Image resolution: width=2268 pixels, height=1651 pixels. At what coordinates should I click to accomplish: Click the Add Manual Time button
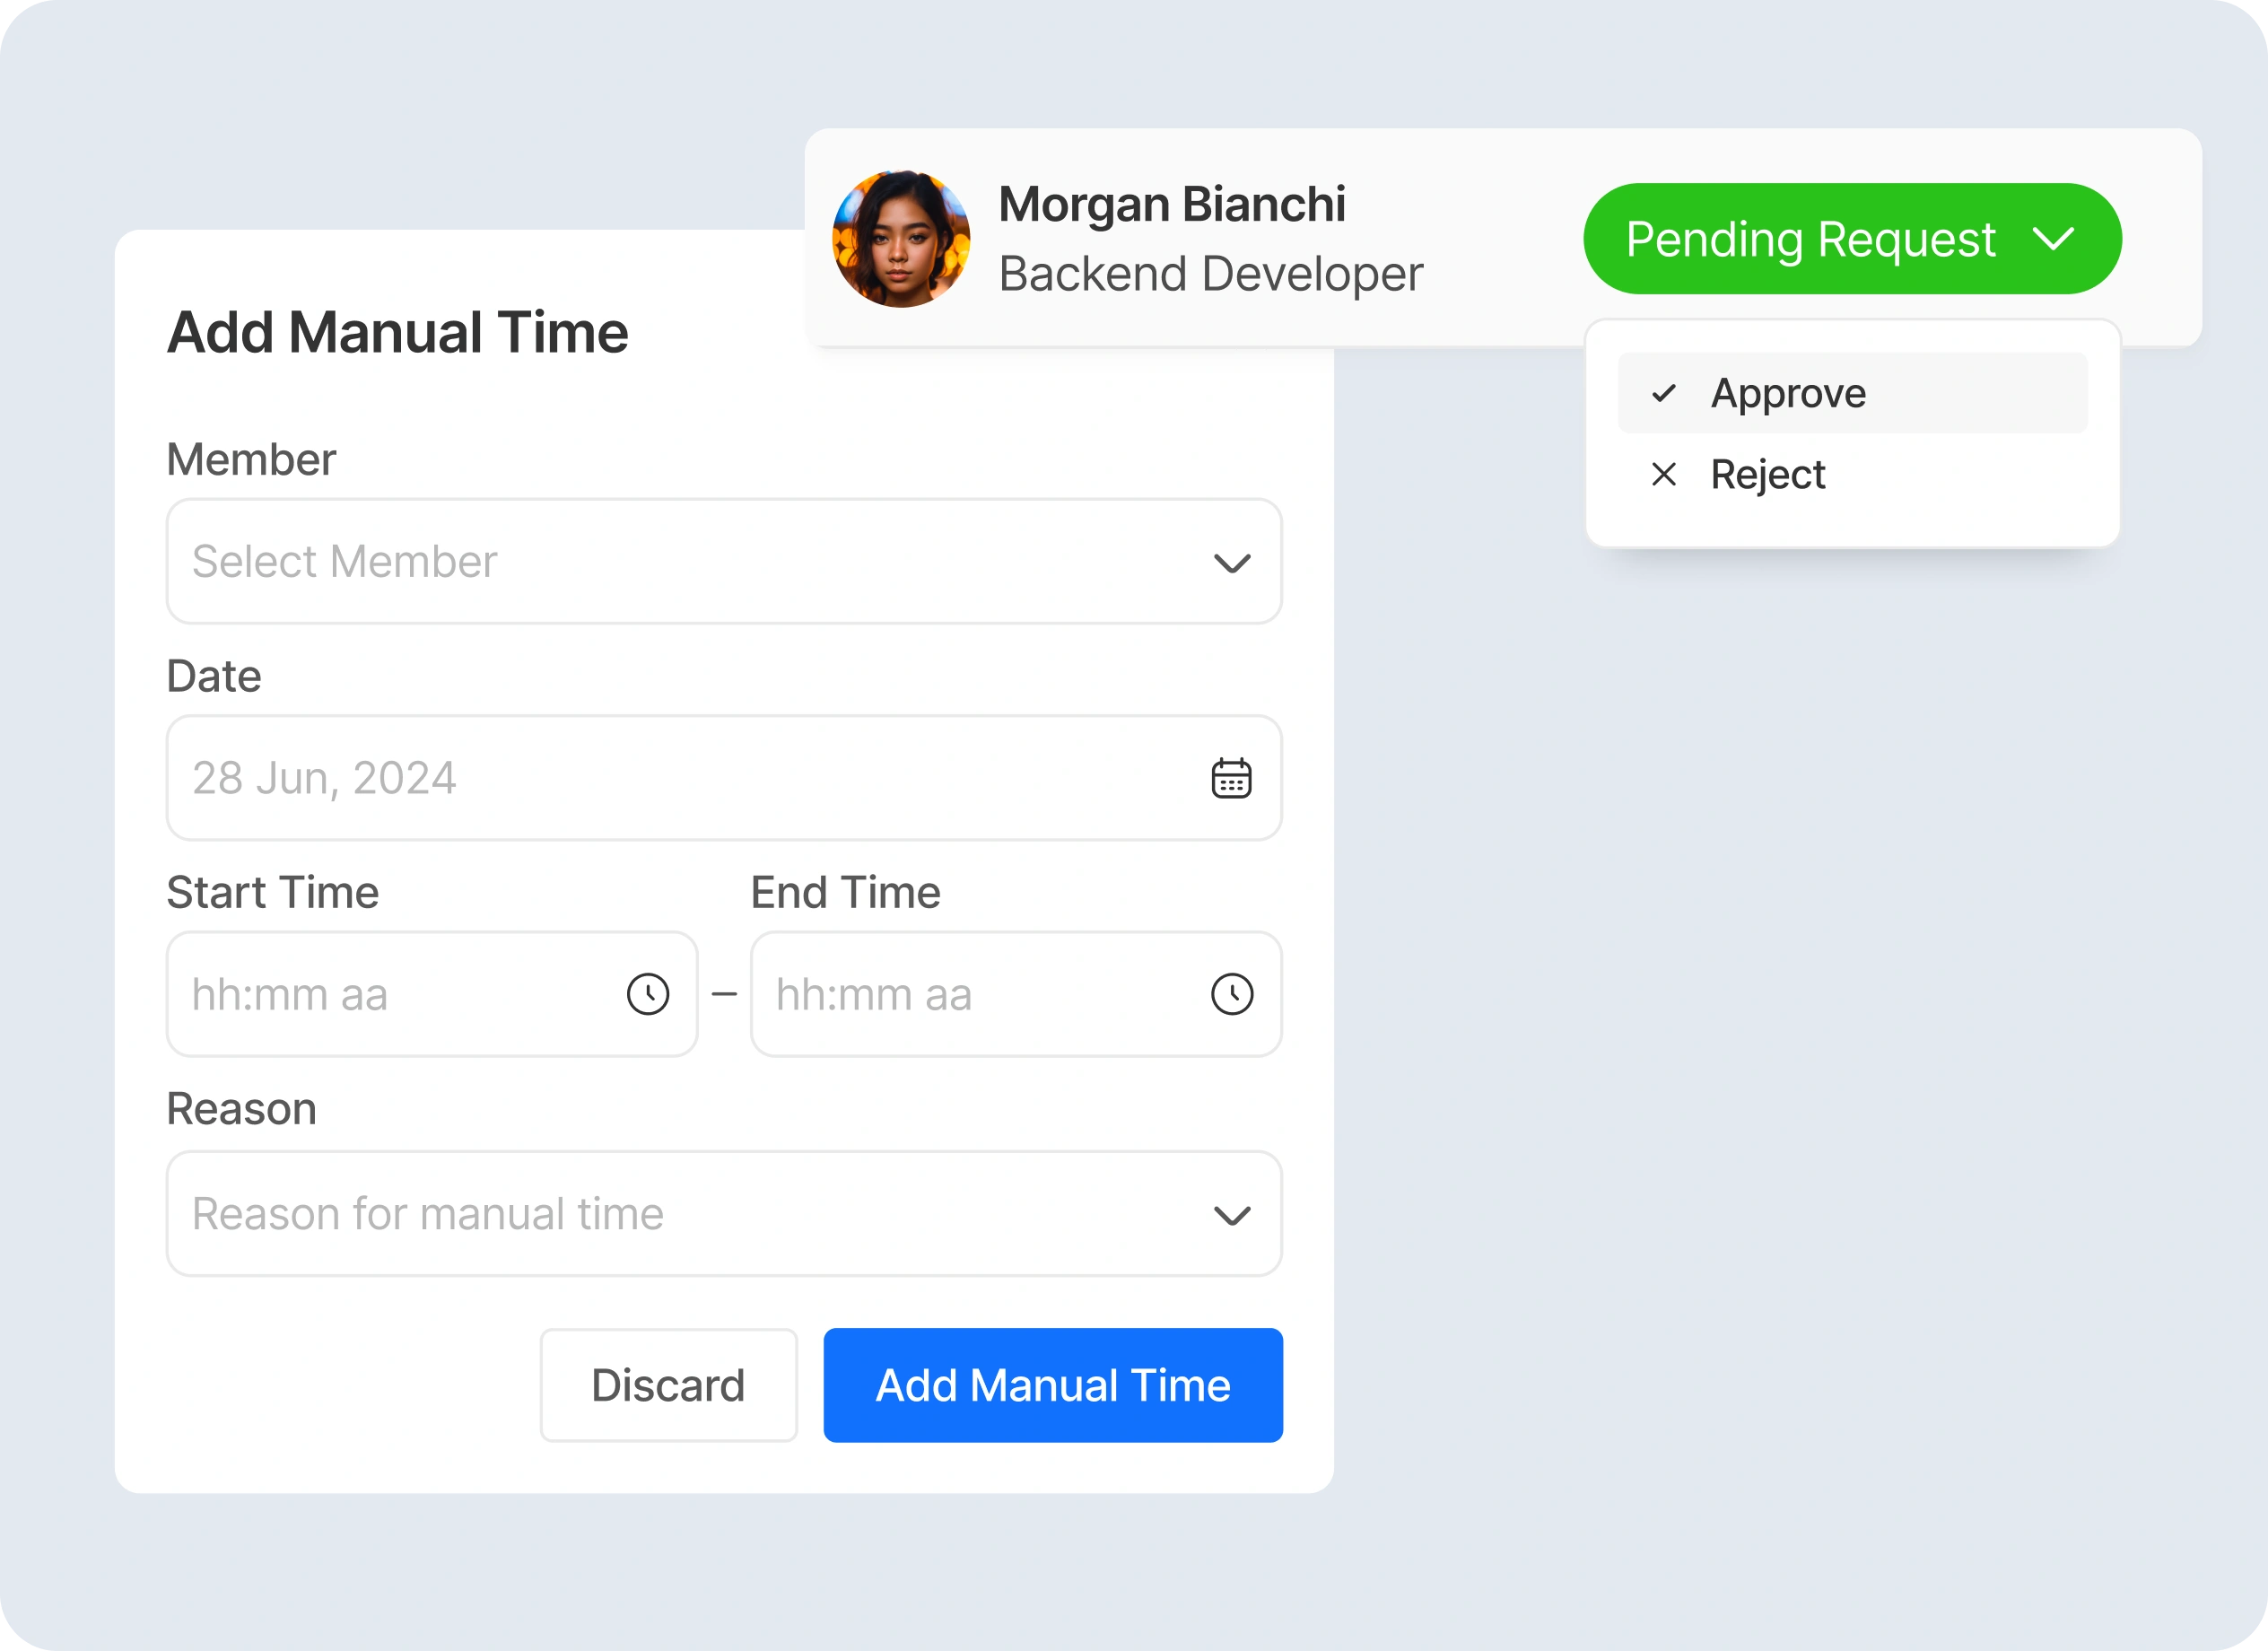1052,1385
